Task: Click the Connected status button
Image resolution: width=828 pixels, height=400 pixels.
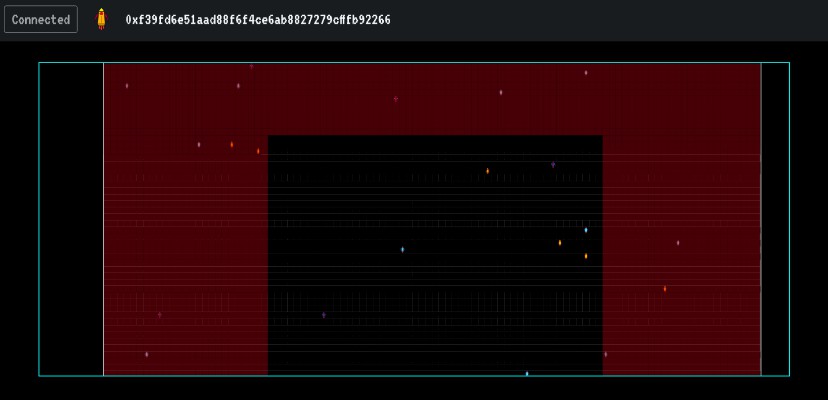Action: point(41,19)
